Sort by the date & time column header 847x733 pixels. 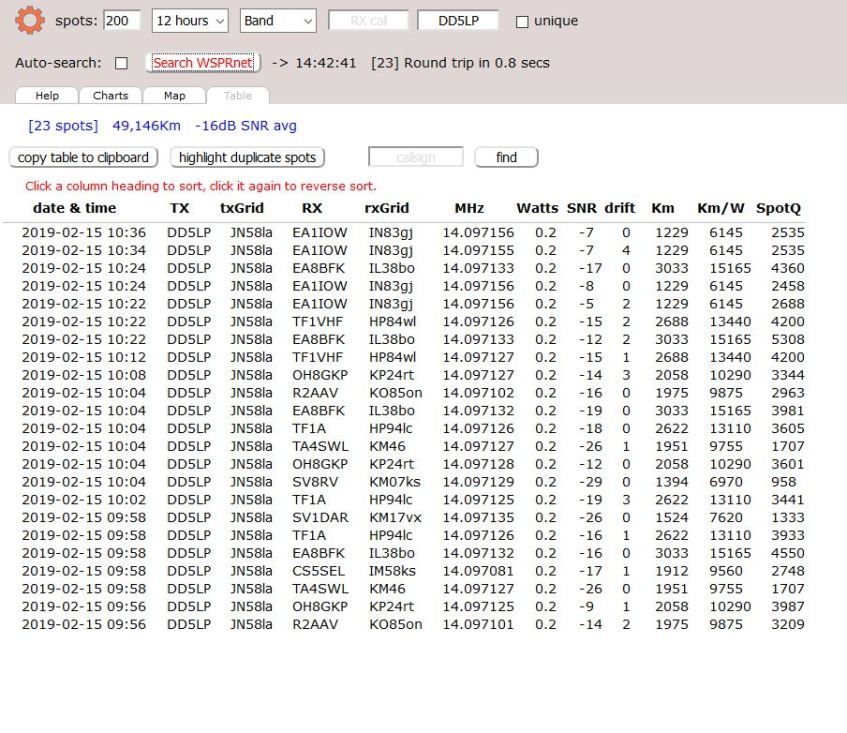click(74, 208)
